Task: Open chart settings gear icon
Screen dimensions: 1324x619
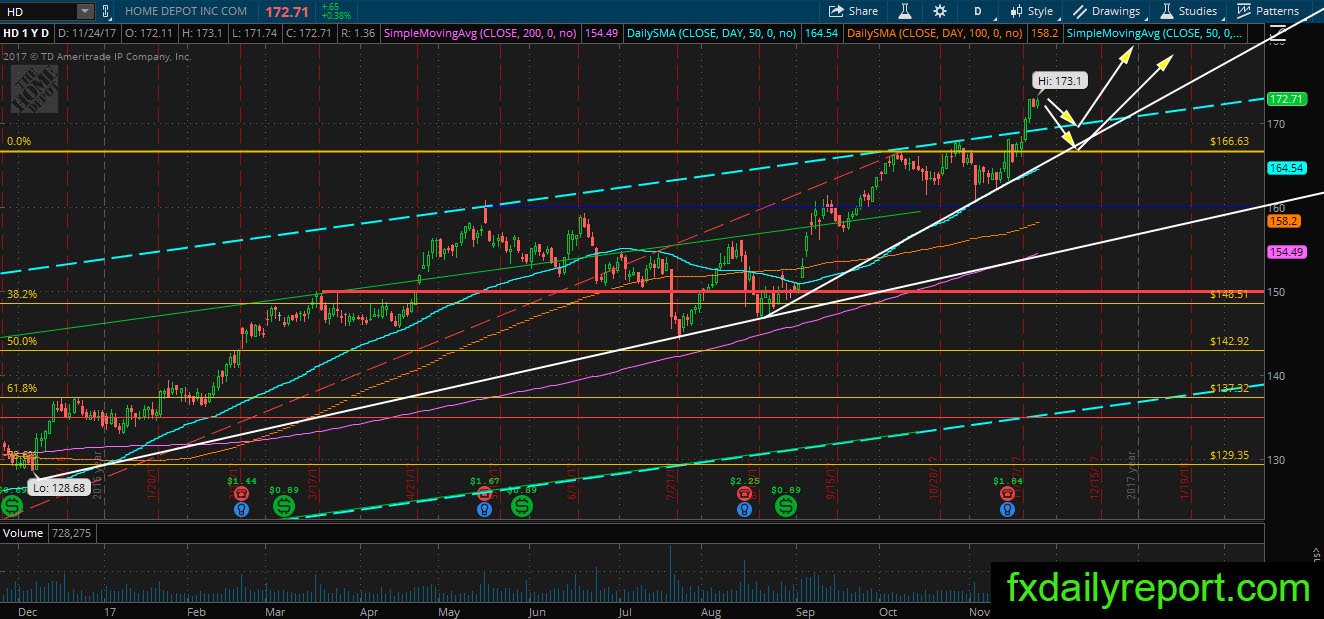Action: point(940,11)
